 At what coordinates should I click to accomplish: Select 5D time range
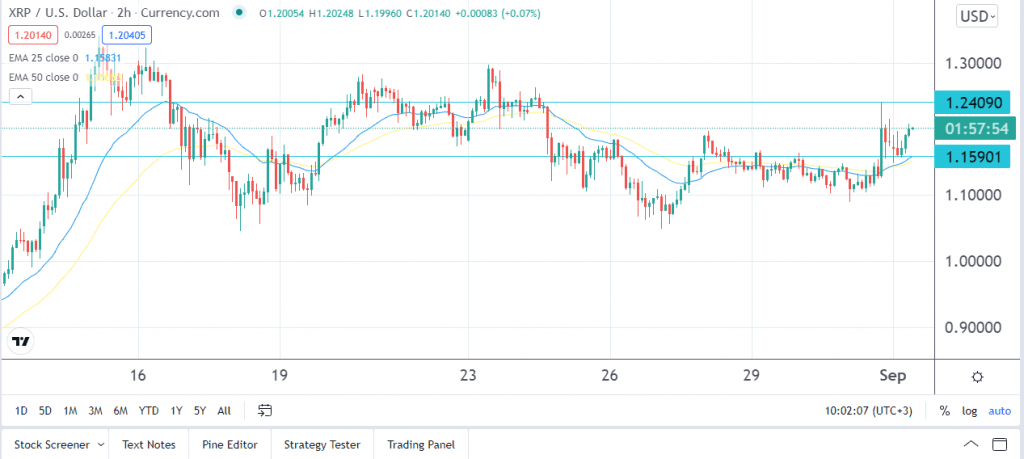click(45, 411)
